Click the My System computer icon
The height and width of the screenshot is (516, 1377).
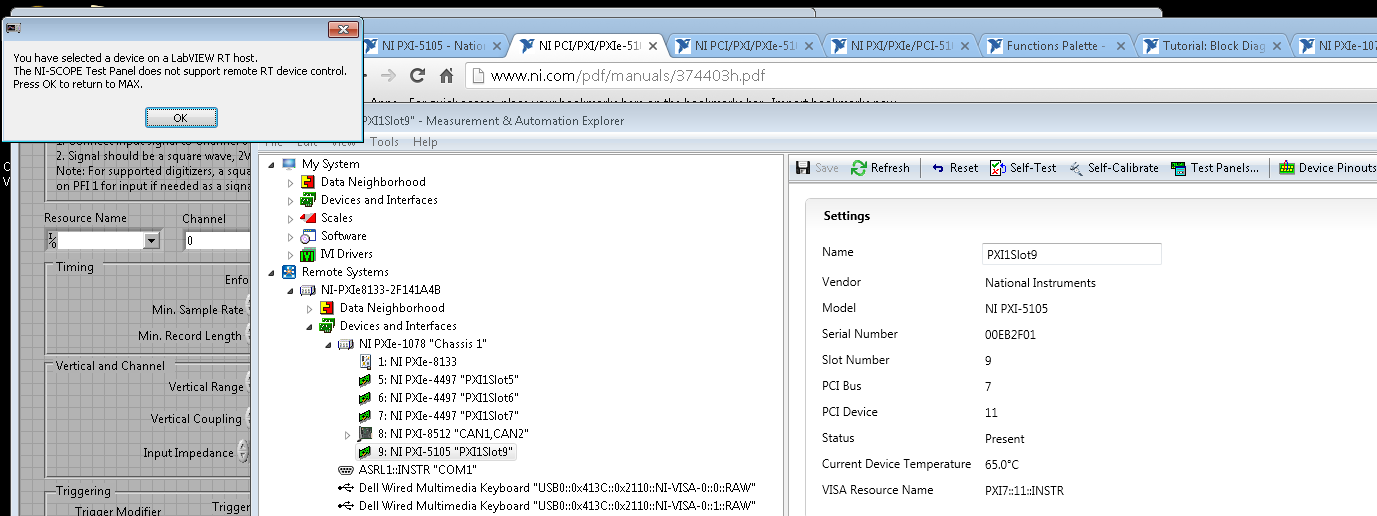tap(289, 164)
